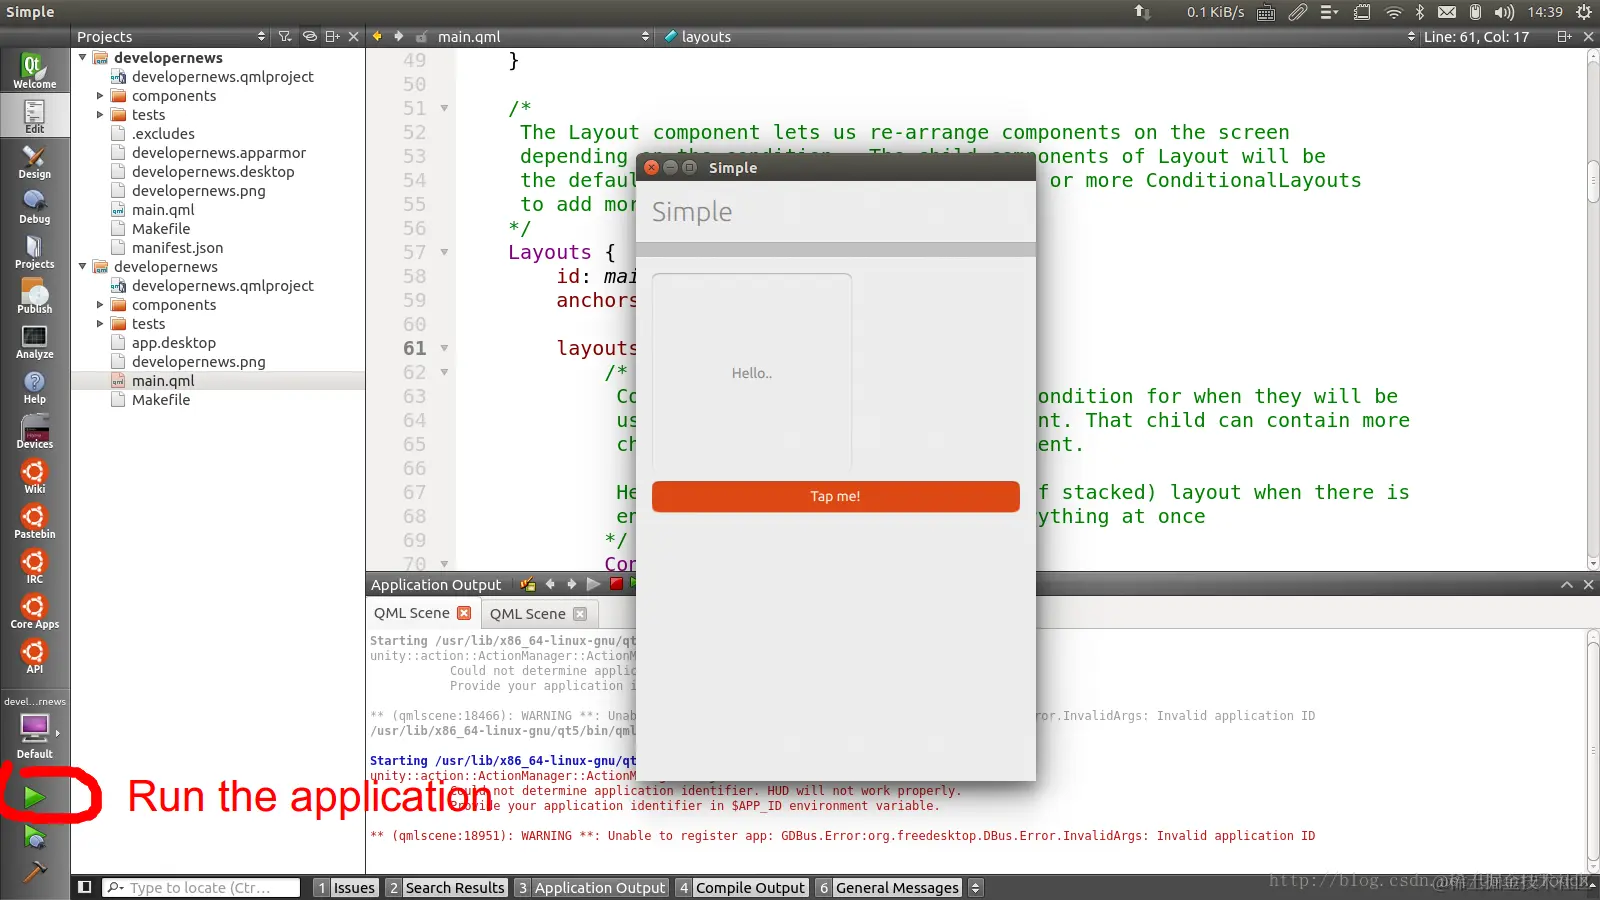Open the Projects view dropdown
Viewport: 1600px width, 900px height.
[x=171, y=36]
